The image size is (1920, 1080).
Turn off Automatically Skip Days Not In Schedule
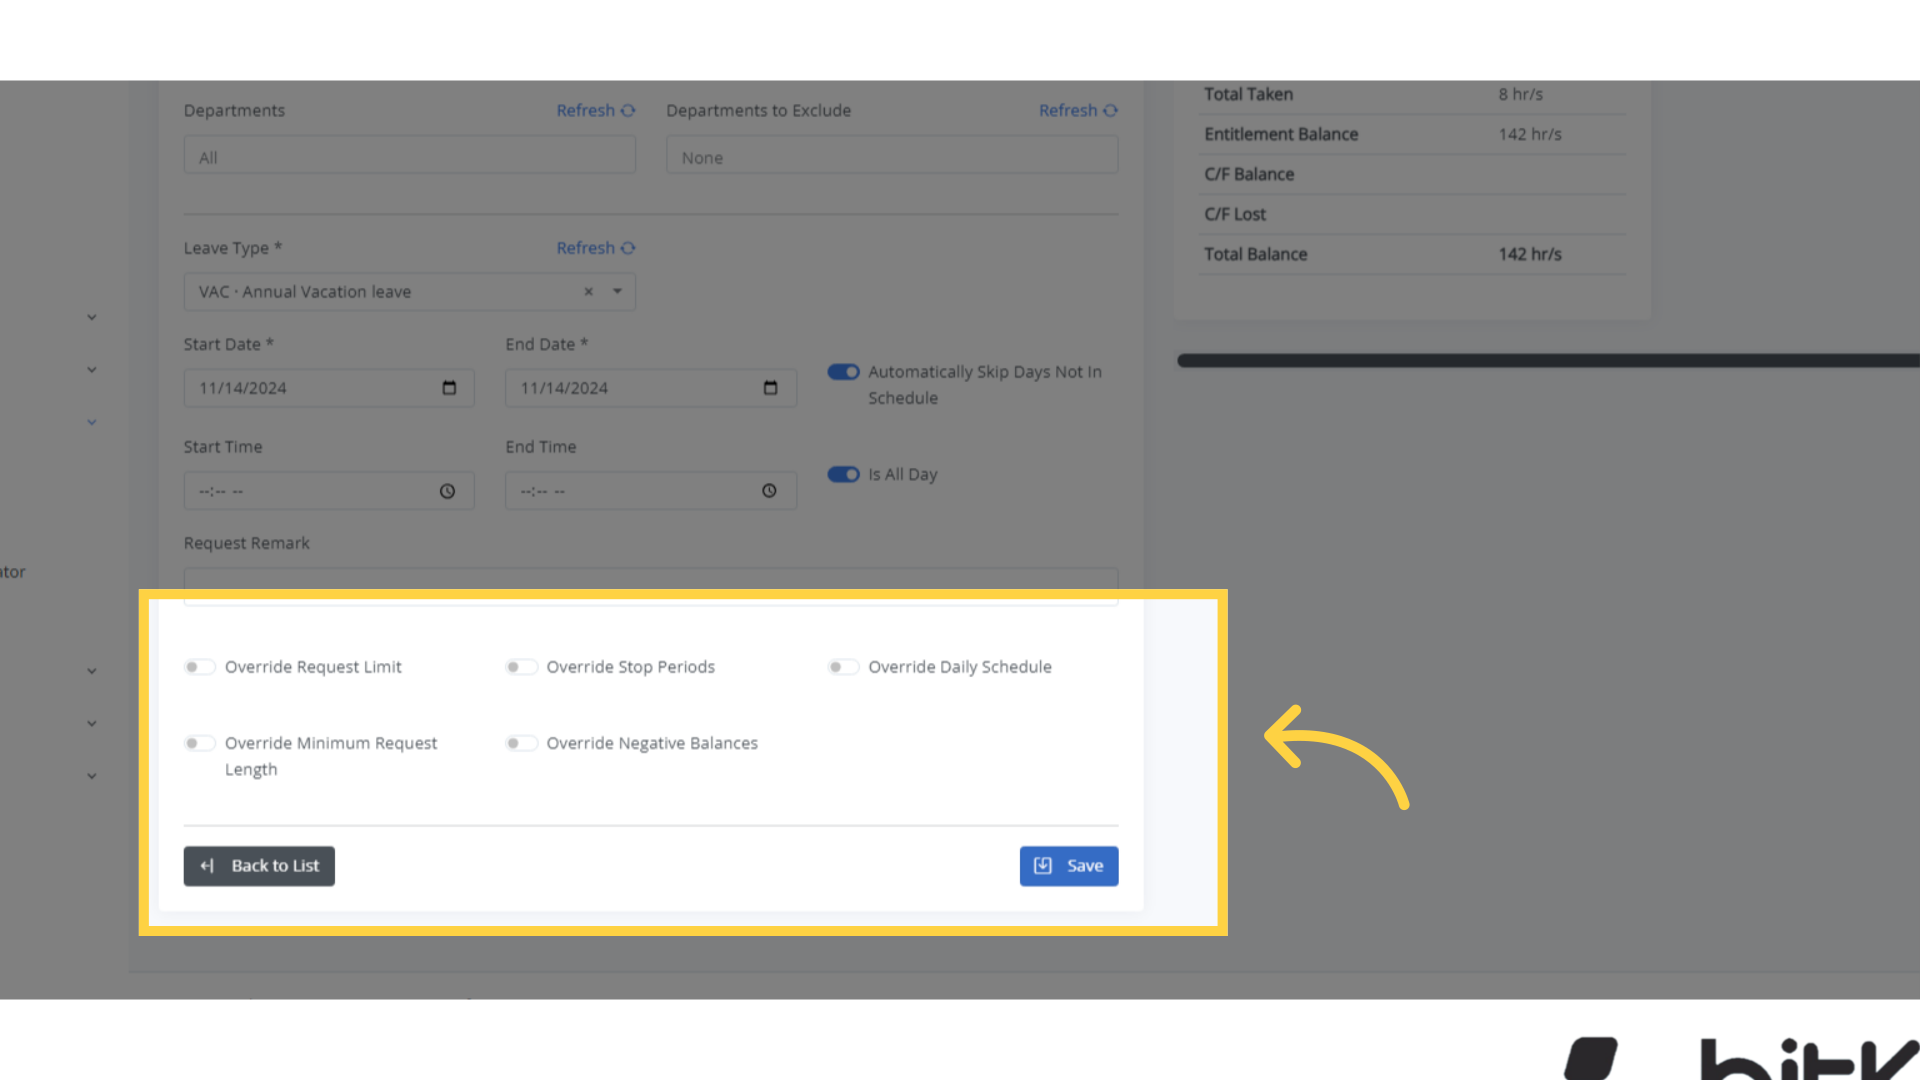pyautogui.click(x=844, y=371)
